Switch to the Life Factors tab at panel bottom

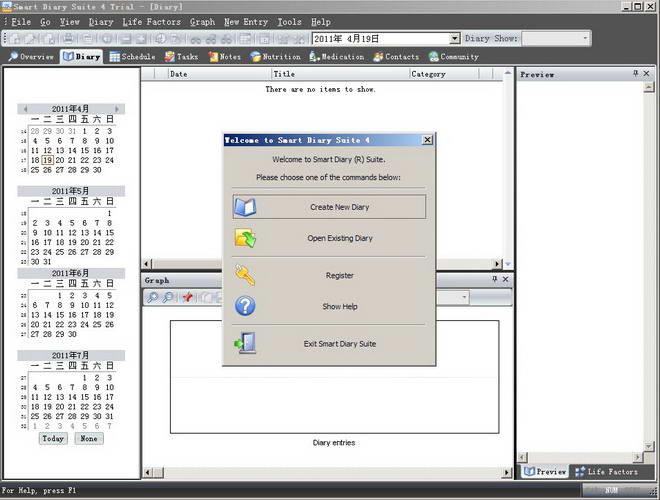pyautogui.click(x=607, y=472)
